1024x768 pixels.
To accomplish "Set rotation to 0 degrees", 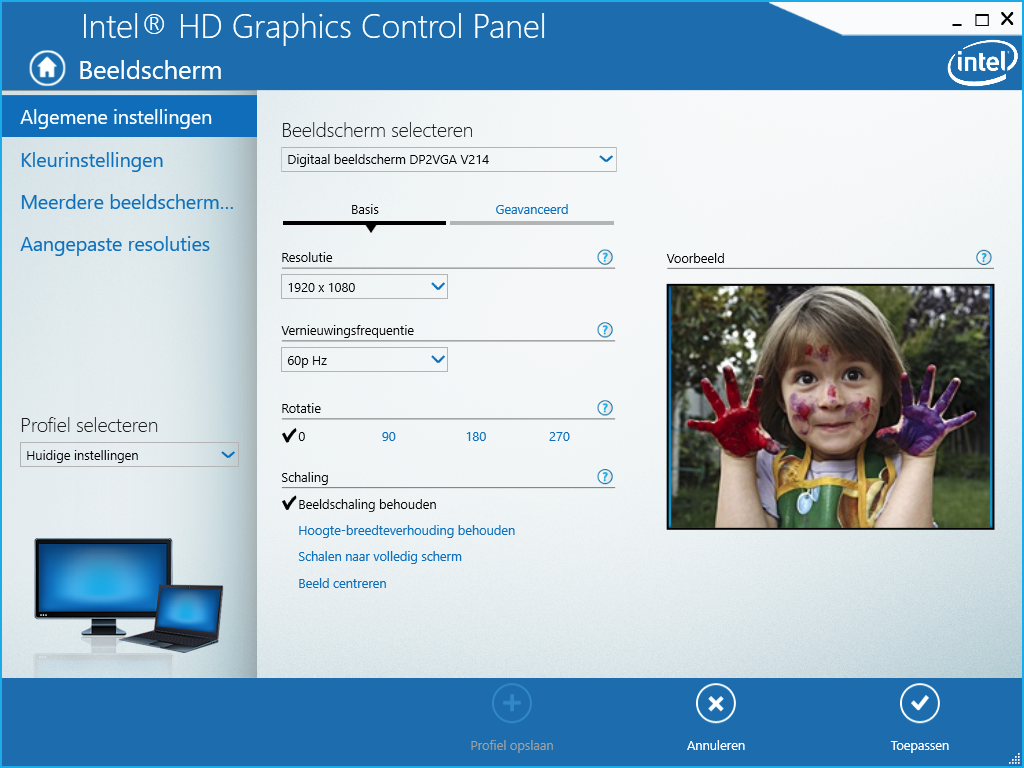I will (x=294, y=436).
